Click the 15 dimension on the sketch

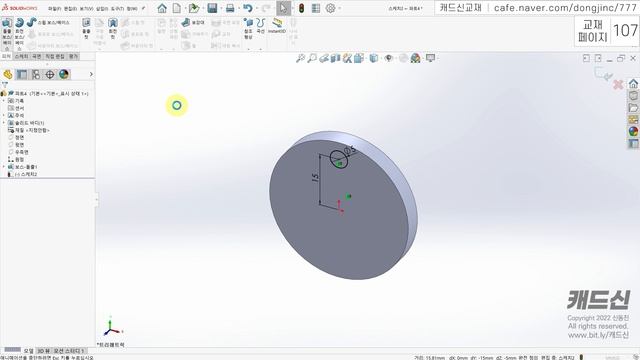pyautogui.click(x=315, y=177)
